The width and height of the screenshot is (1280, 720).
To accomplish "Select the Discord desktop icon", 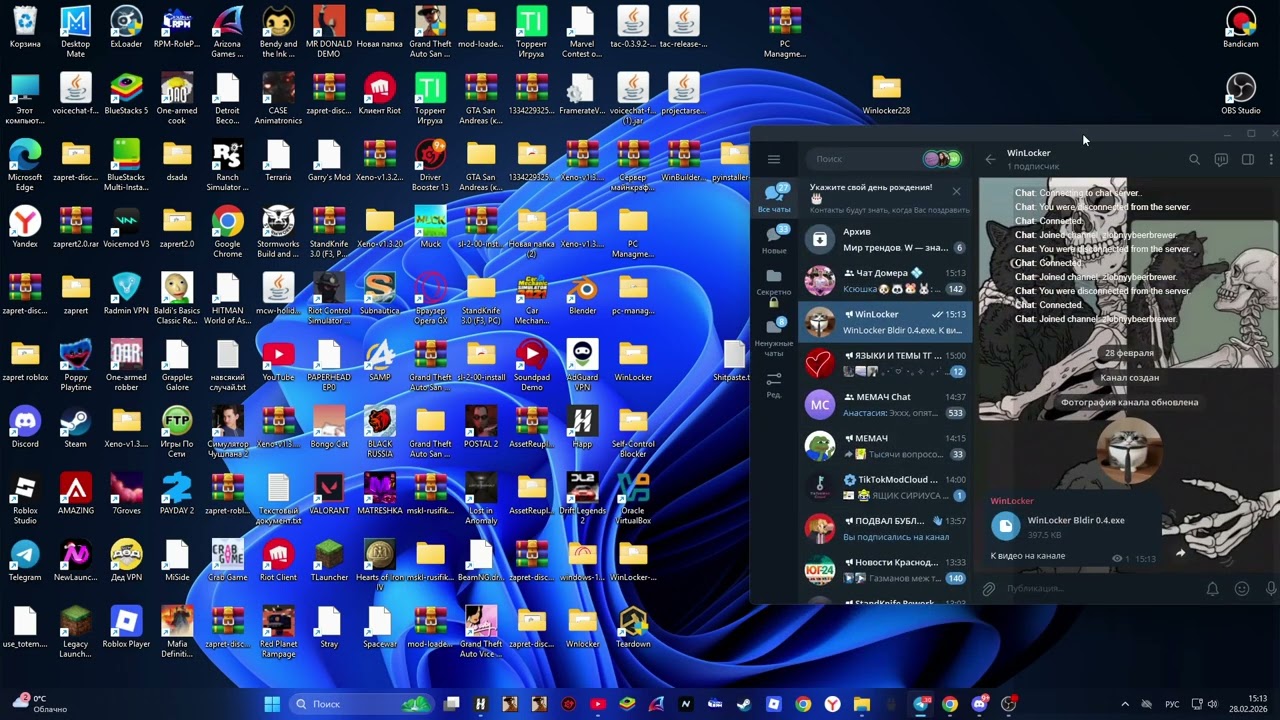I will (x=25, y=427).
